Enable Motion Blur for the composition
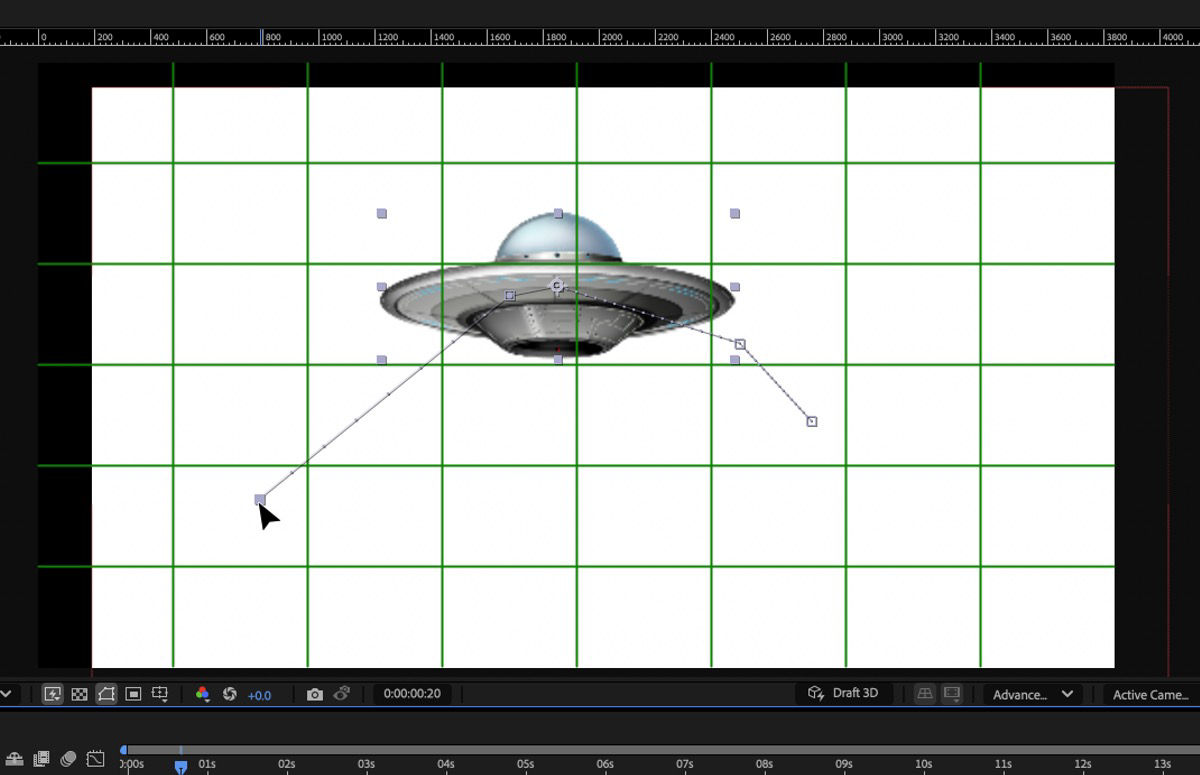 coord(66,760)
